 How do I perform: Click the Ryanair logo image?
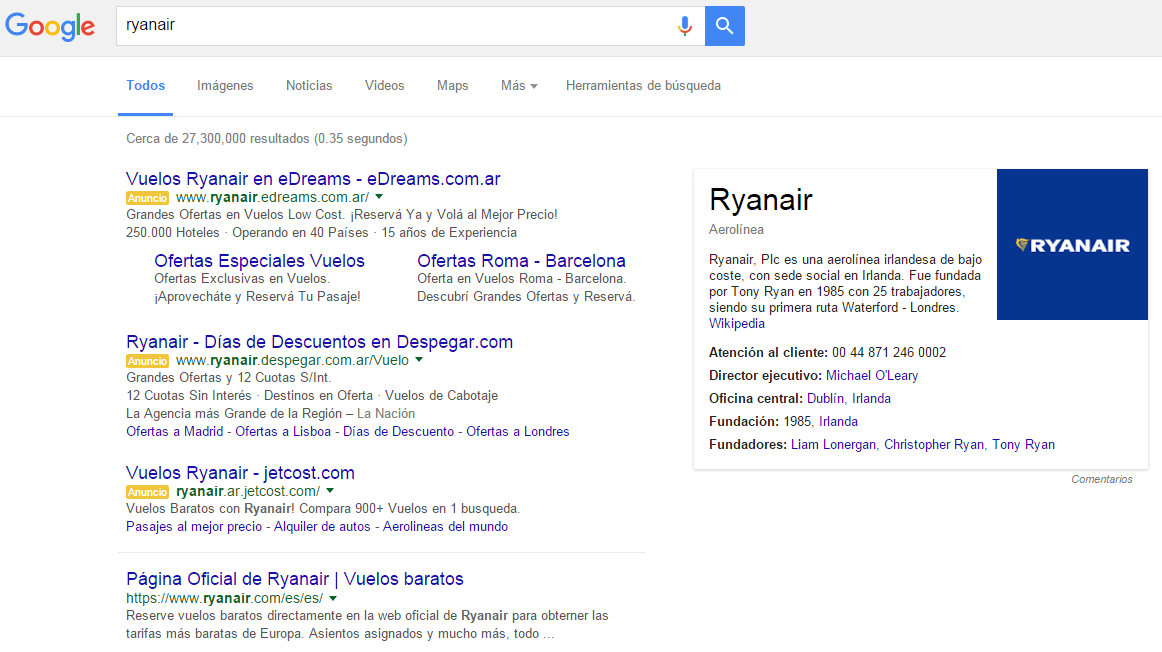point(1072,244)
